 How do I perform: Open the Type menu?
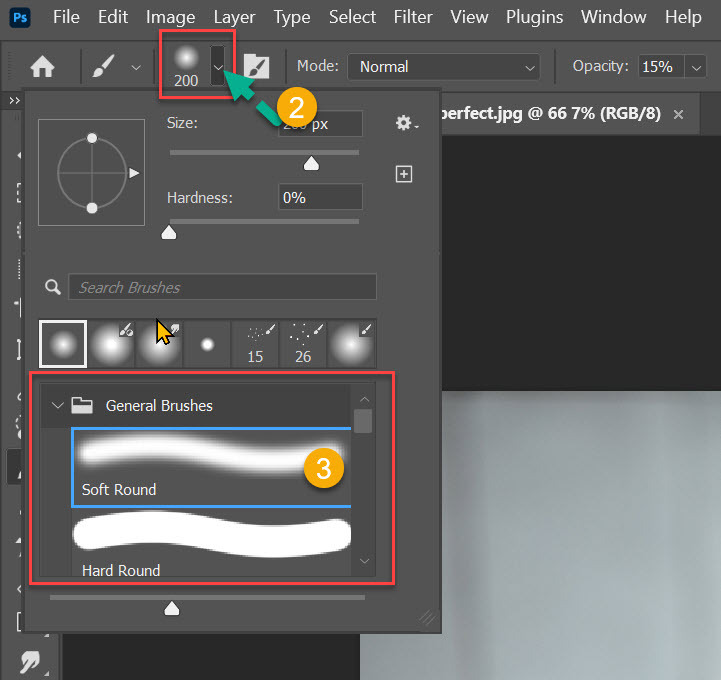(x=292, y=17)
